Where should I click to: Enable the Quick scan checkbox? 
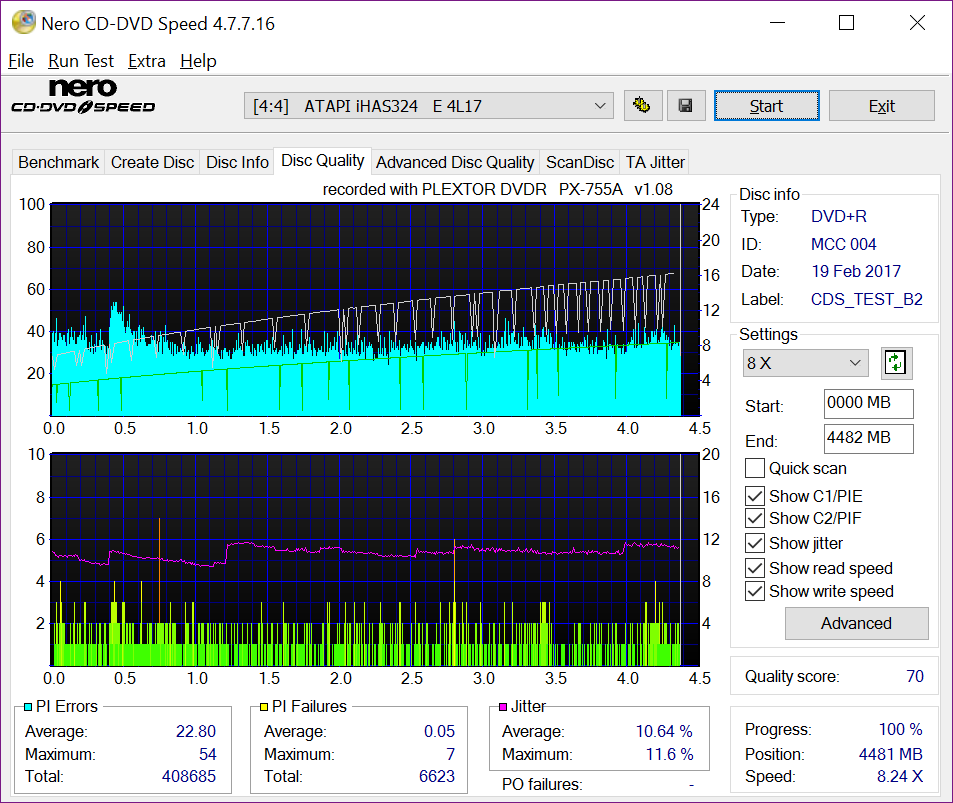point(755,468)
